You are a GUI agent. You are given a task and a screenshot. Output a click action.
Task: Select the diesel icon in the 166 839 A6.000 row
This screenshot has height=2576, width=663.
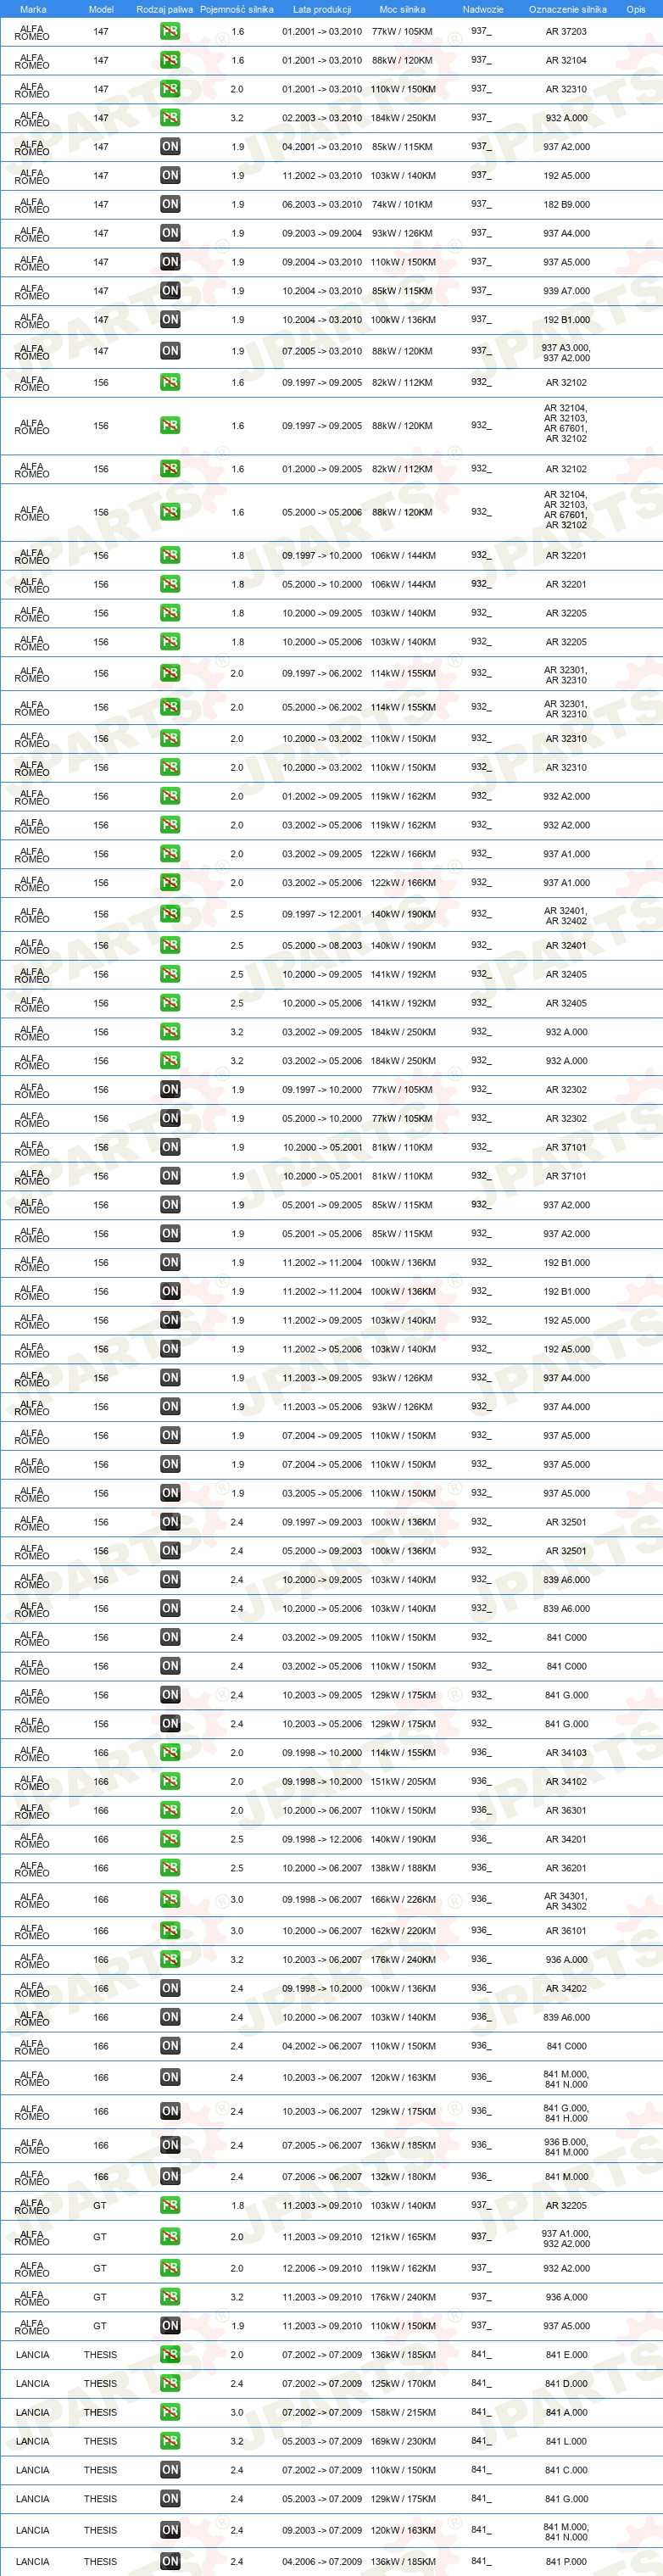[x=170, y=2018]
